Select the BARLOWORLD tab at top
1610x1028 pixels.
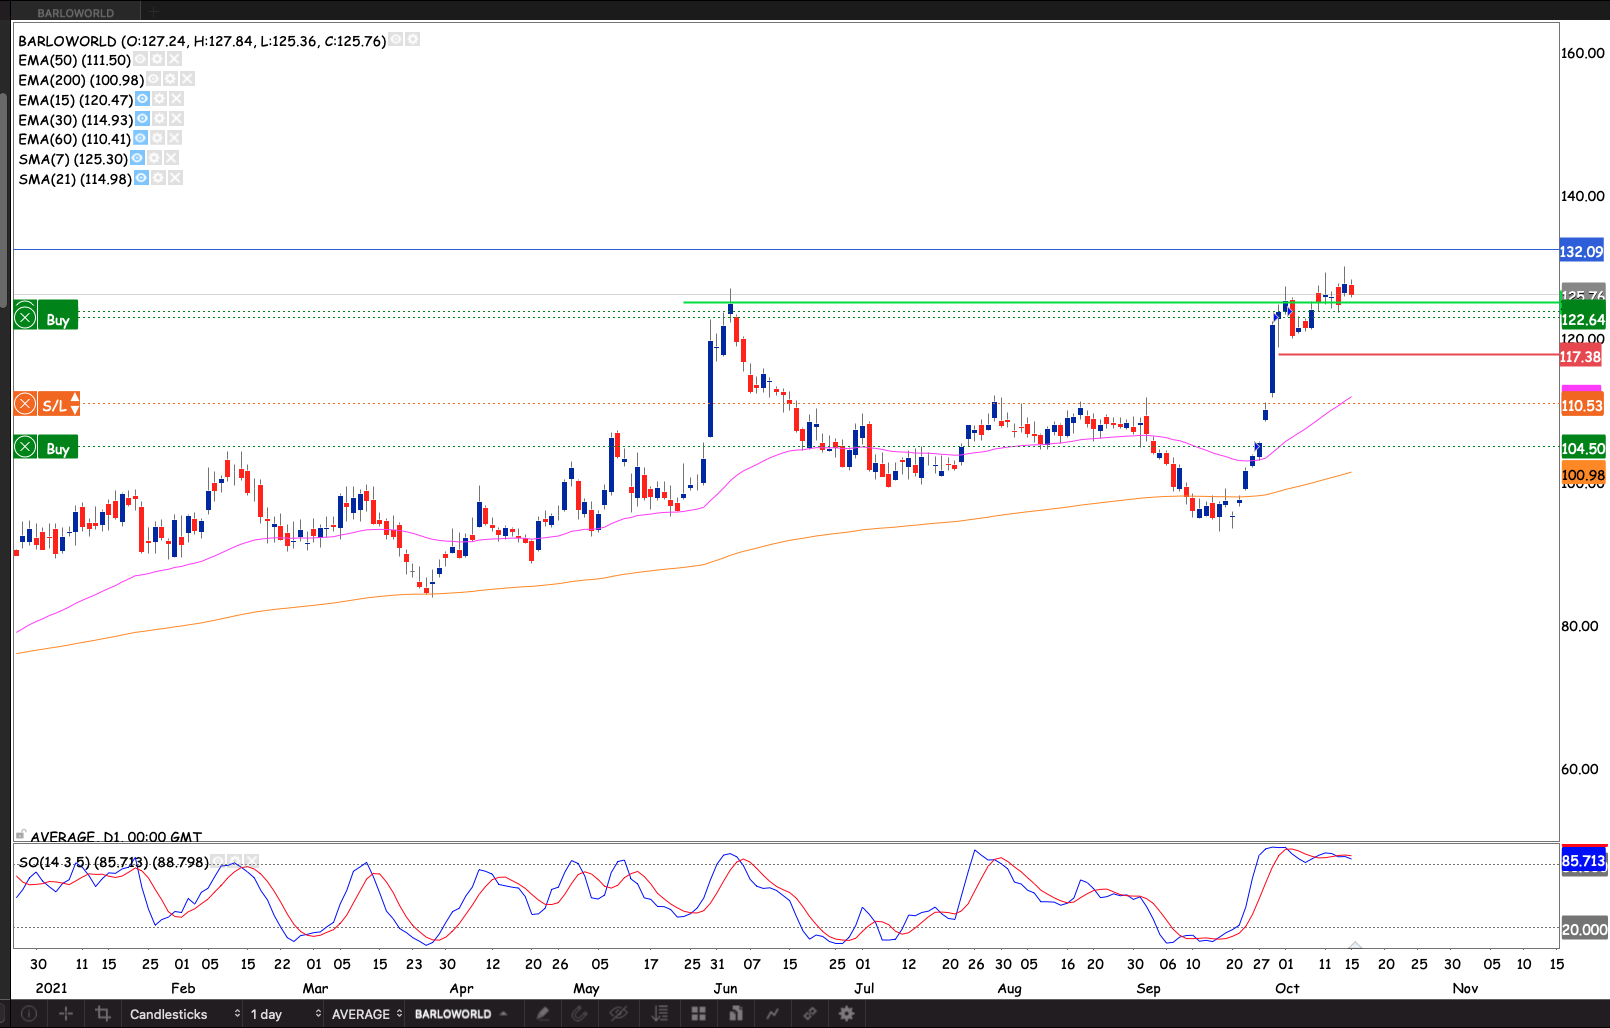point(76,13)
